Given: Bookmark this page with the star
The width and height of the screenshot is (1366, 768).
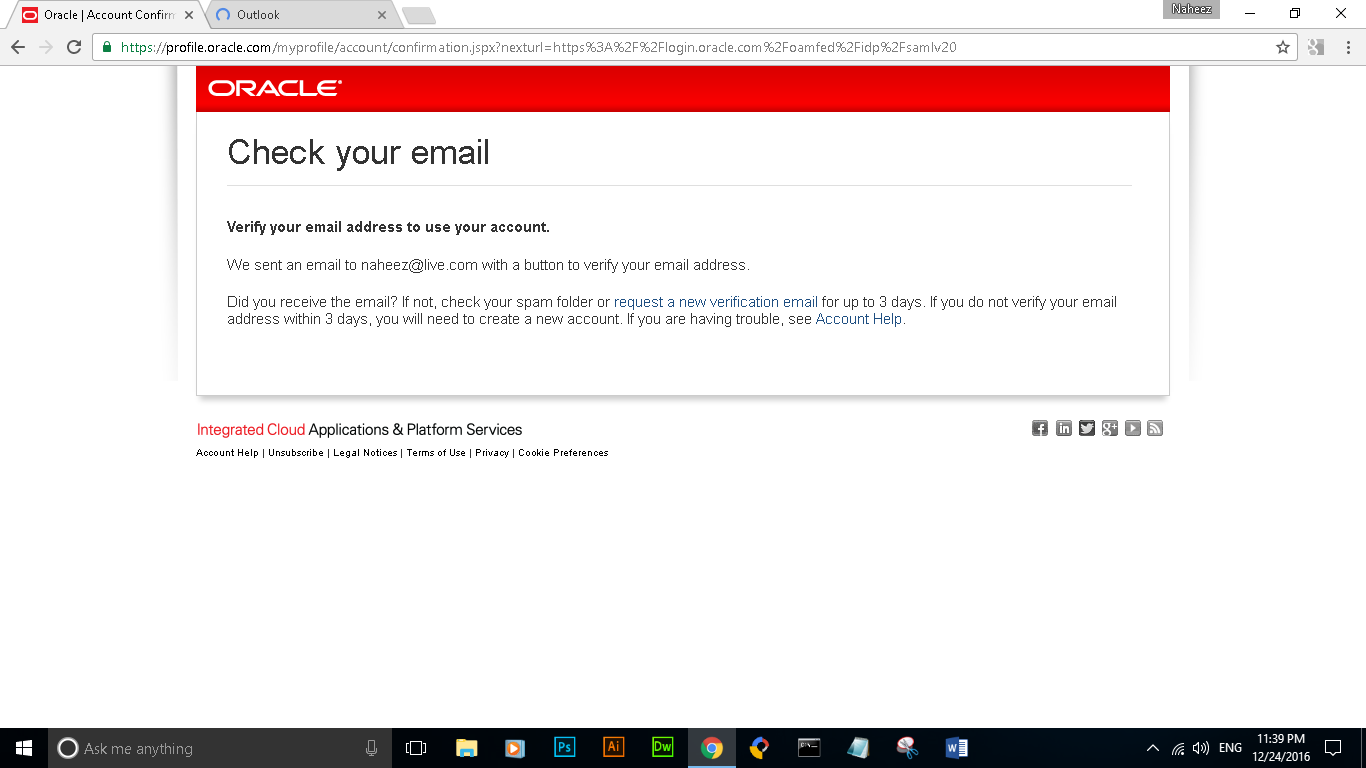Looking at the screenshot, I should 1283,47.
